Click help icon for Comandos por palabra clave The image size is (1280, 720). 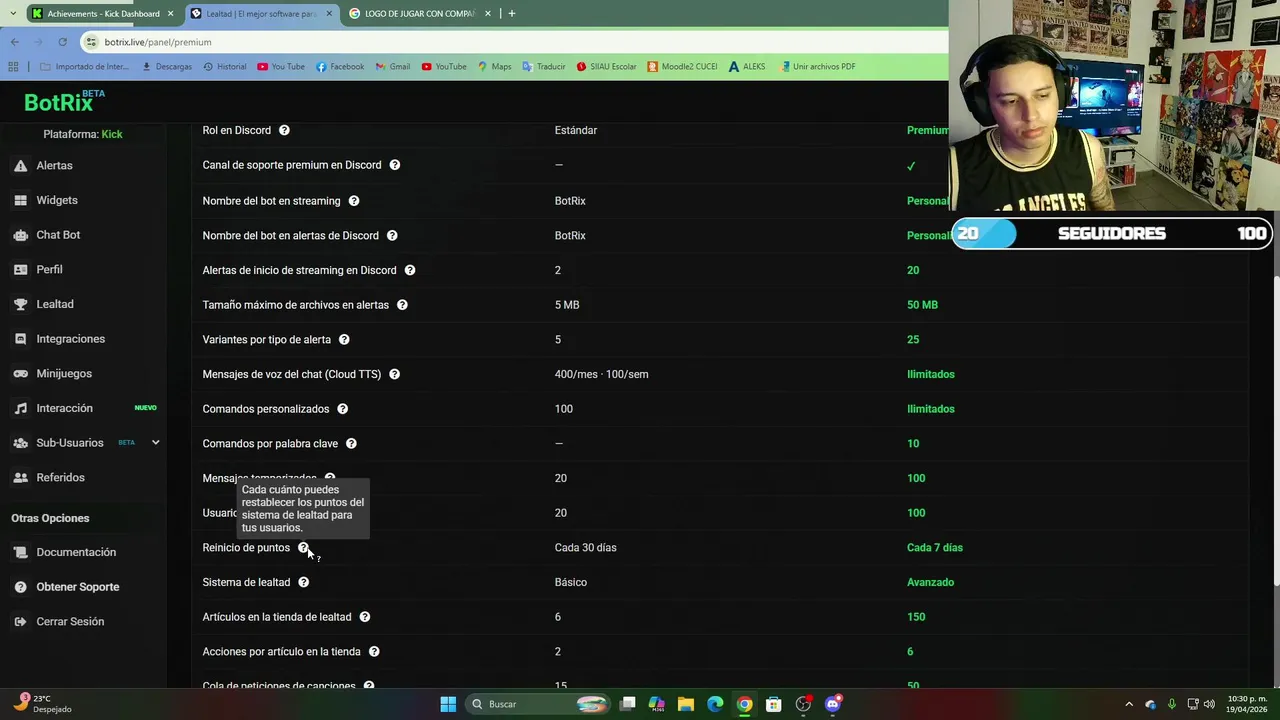tap(351, 444)
